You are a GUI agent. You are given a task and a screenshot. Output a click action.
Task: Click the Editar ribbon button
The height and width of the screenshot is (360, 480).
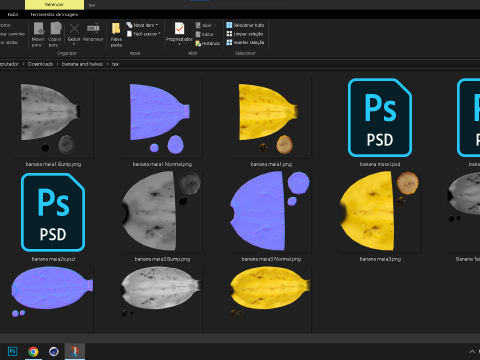point(205,34)
